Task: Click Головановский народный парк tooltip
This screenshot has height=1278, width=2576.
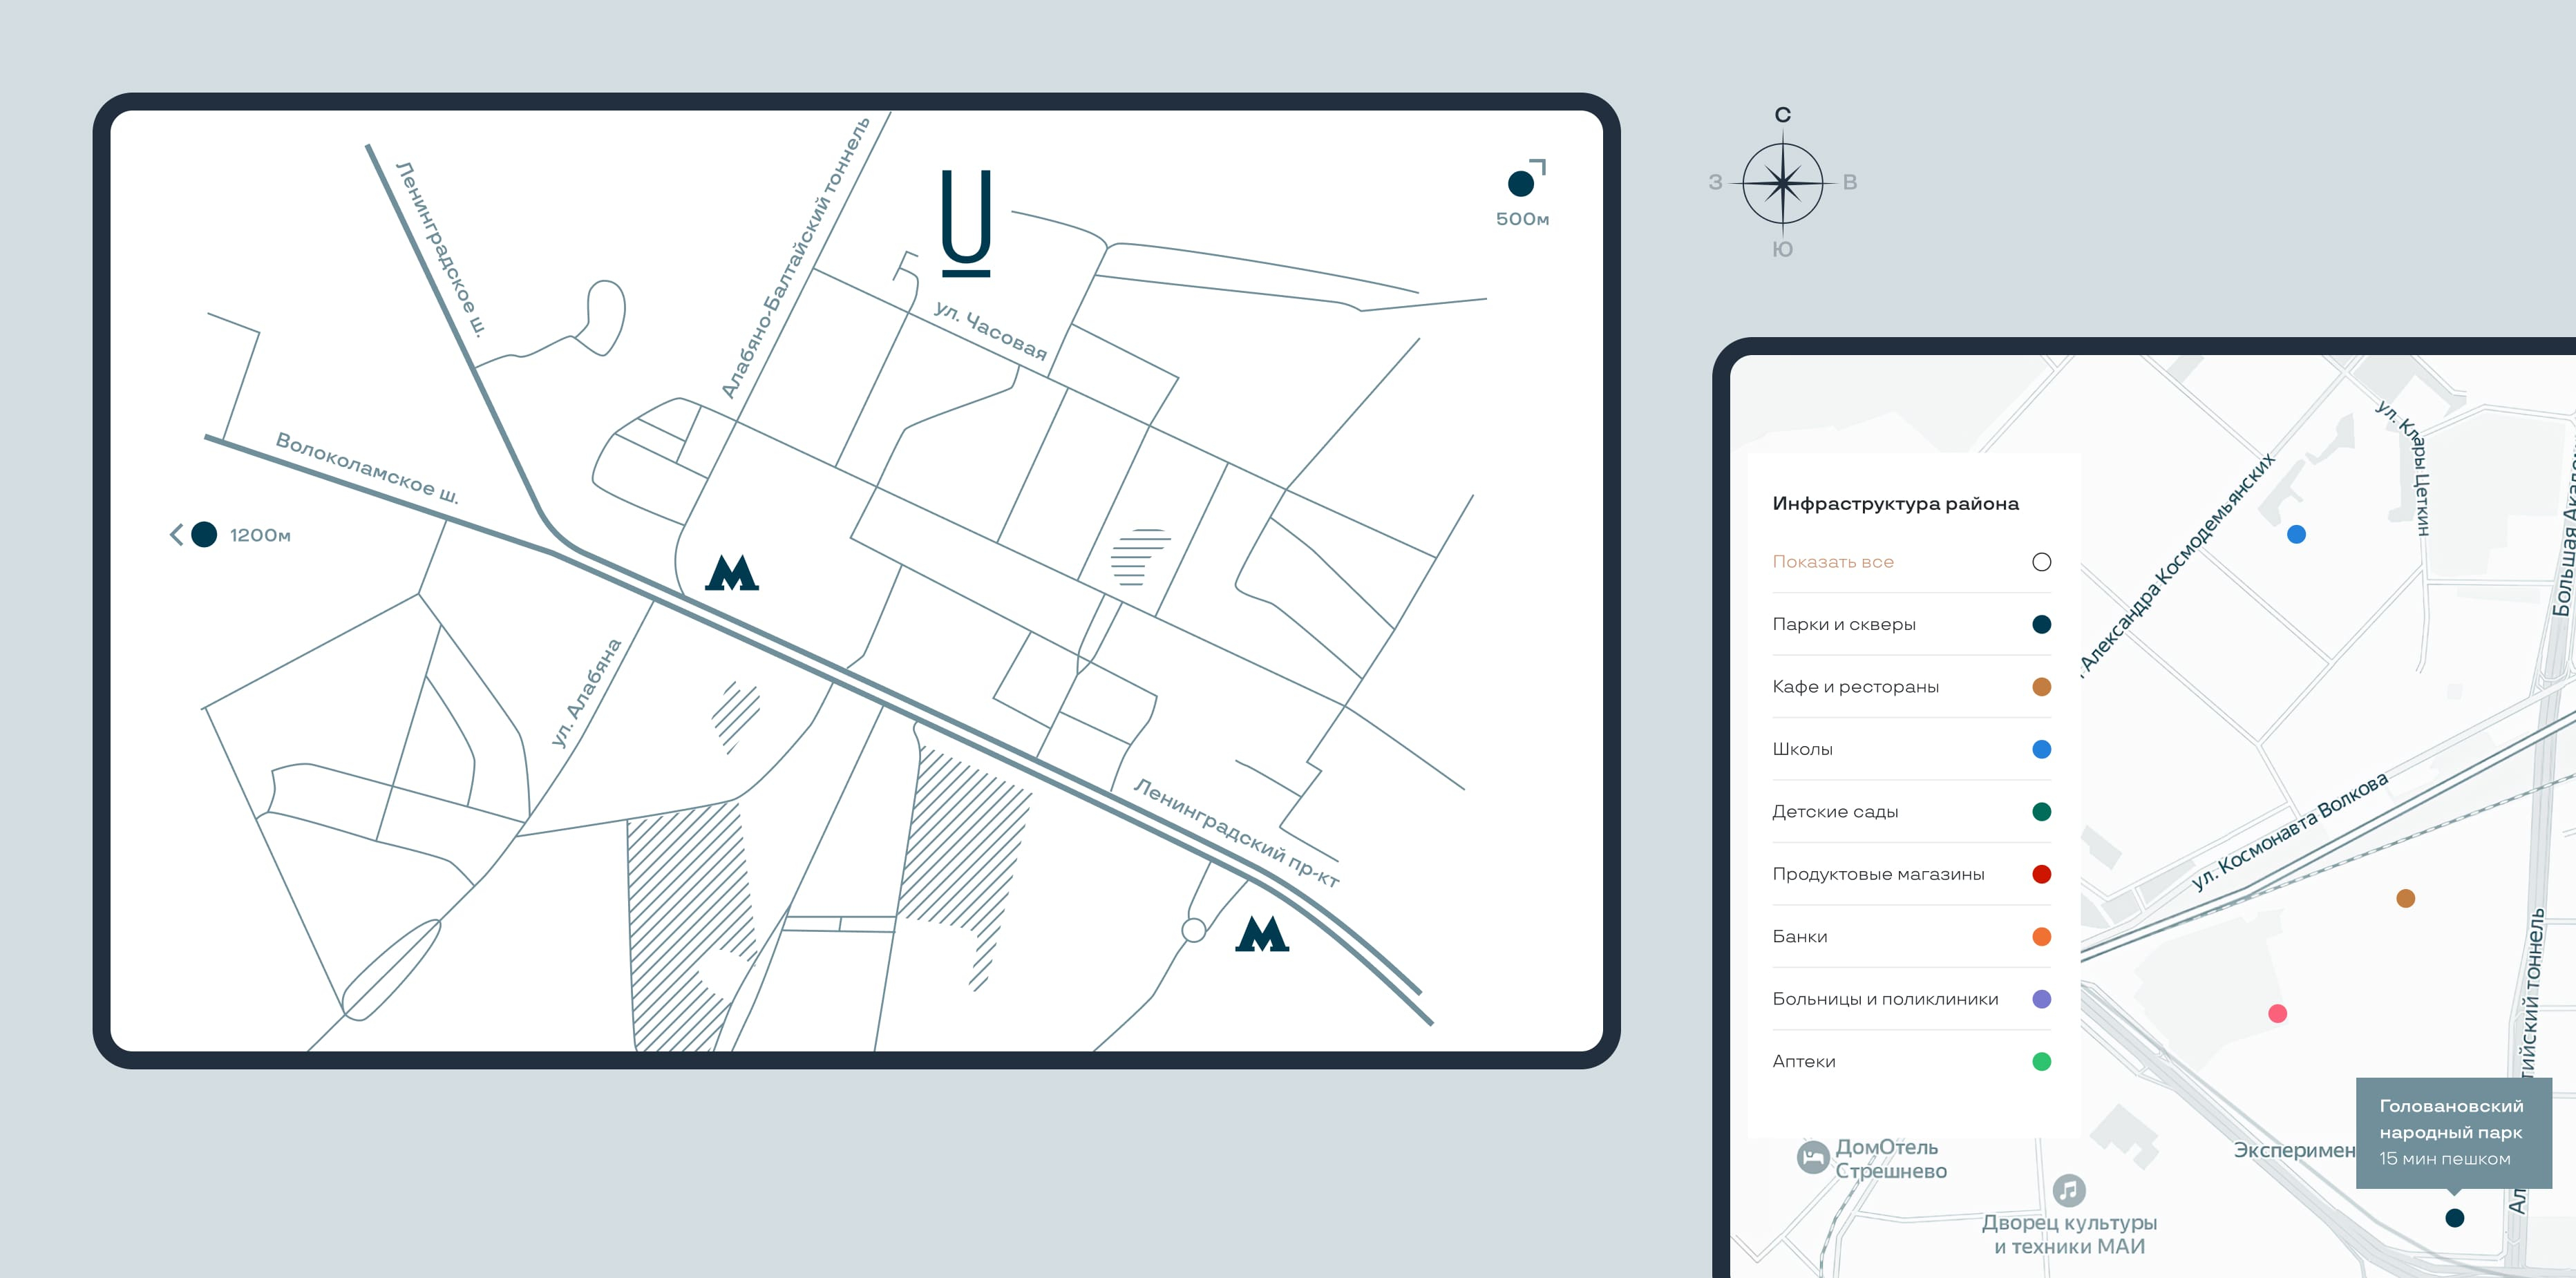Action: pyautogui.click(x=2452, y=1132)
